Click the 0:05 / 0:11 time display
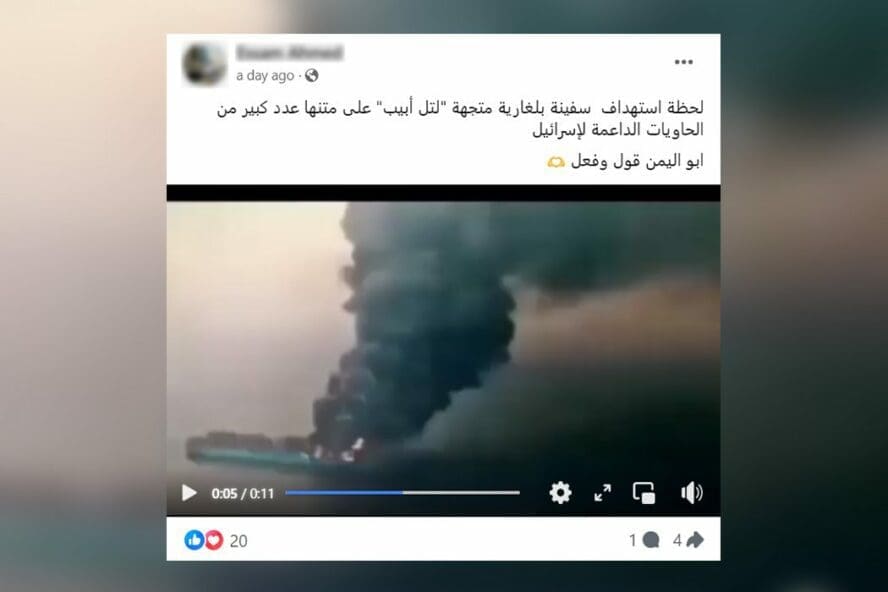The image size is (888, 592). pyautogui.click(x=242, y=493)
